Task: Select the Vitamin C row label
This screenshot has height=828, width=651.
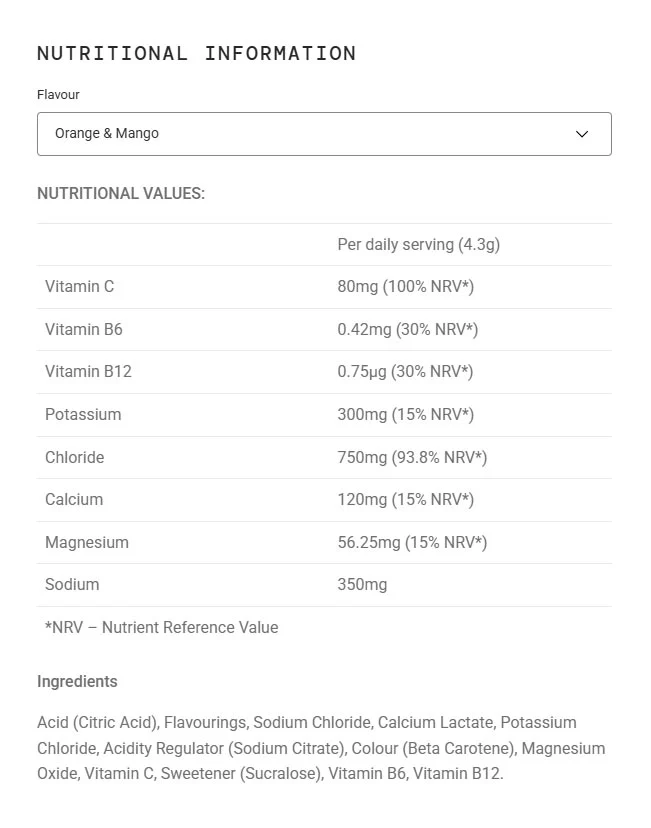Action: (x=79, y=286)
